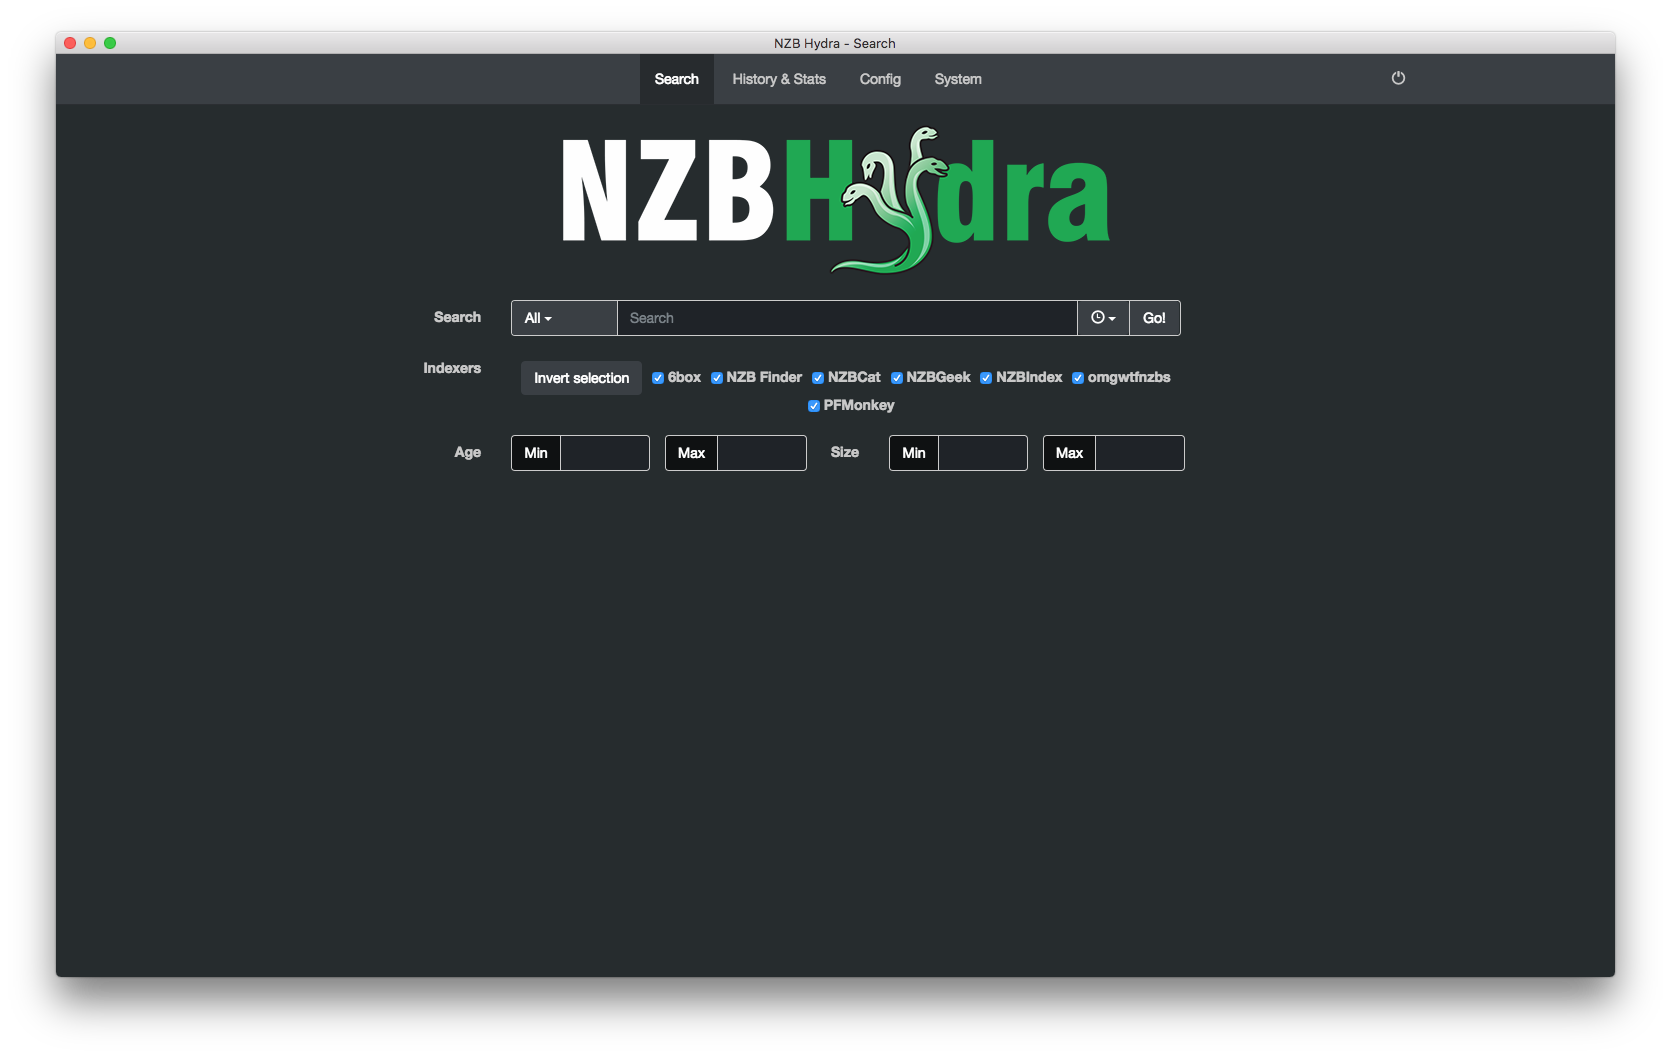Click the Age Min input field
Screen dimensions: 1671x1057
605,453
